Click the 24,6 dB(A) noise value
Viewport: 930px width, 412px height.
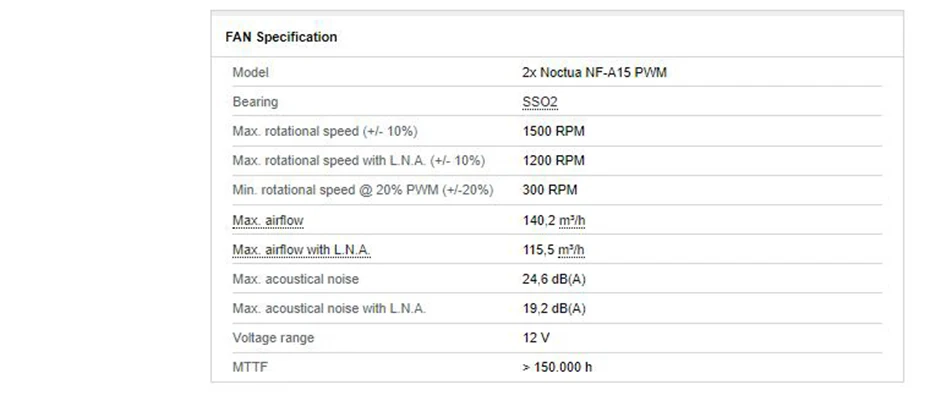pyautogui.click(x=554, y=279)
